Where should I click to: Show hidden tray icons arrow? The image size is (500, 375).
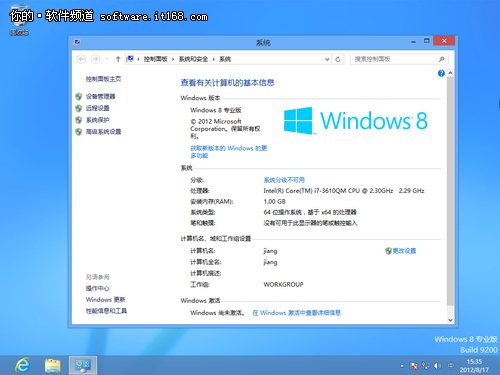click(402, 366)
